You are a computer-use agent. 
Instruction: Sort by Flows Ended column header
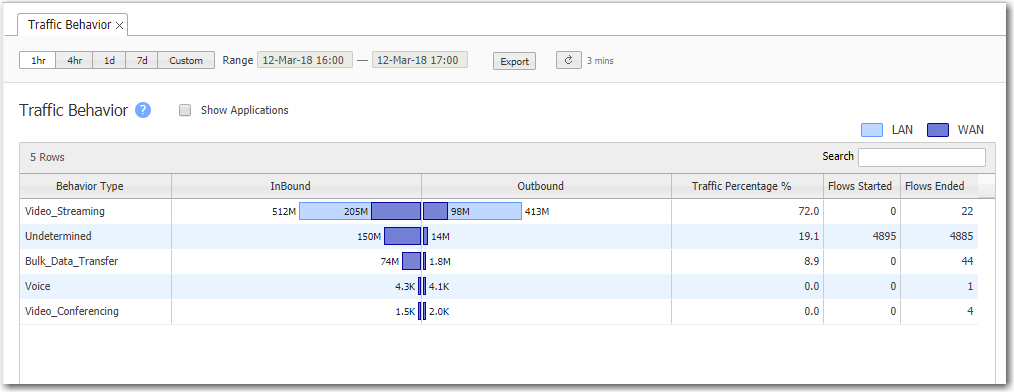click(x=939, y=186)
